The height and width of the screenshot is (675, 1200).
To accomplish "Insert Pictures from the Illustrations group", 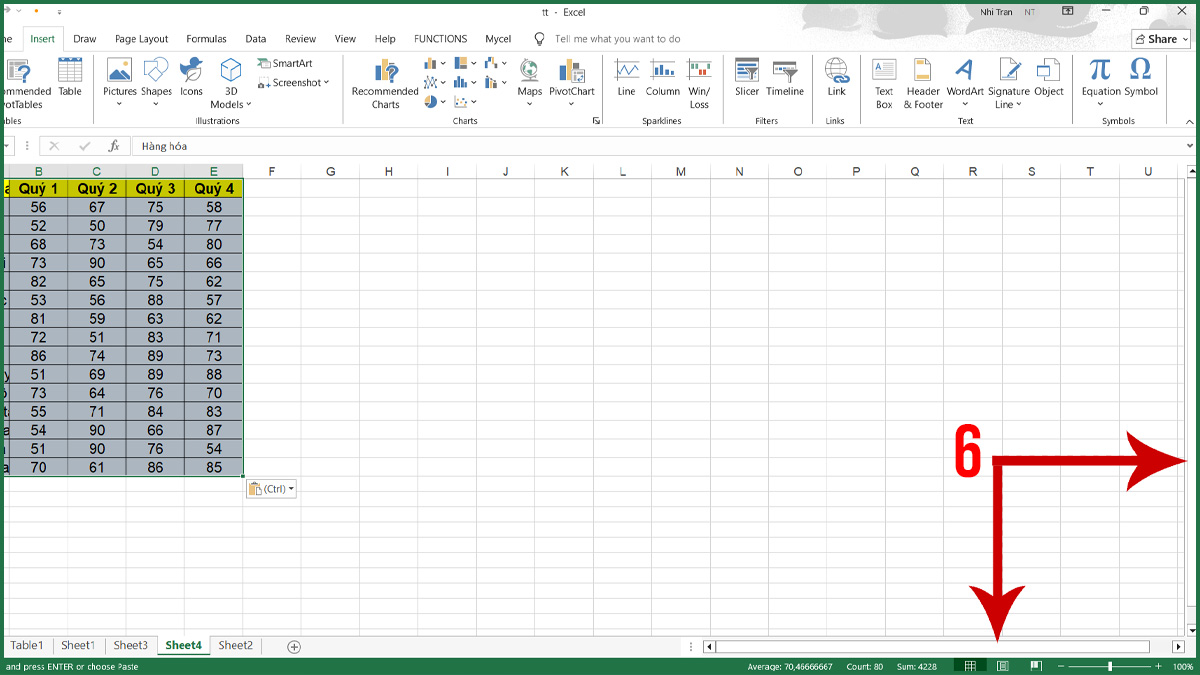I will pyautogui.click(x=119, y=83).
